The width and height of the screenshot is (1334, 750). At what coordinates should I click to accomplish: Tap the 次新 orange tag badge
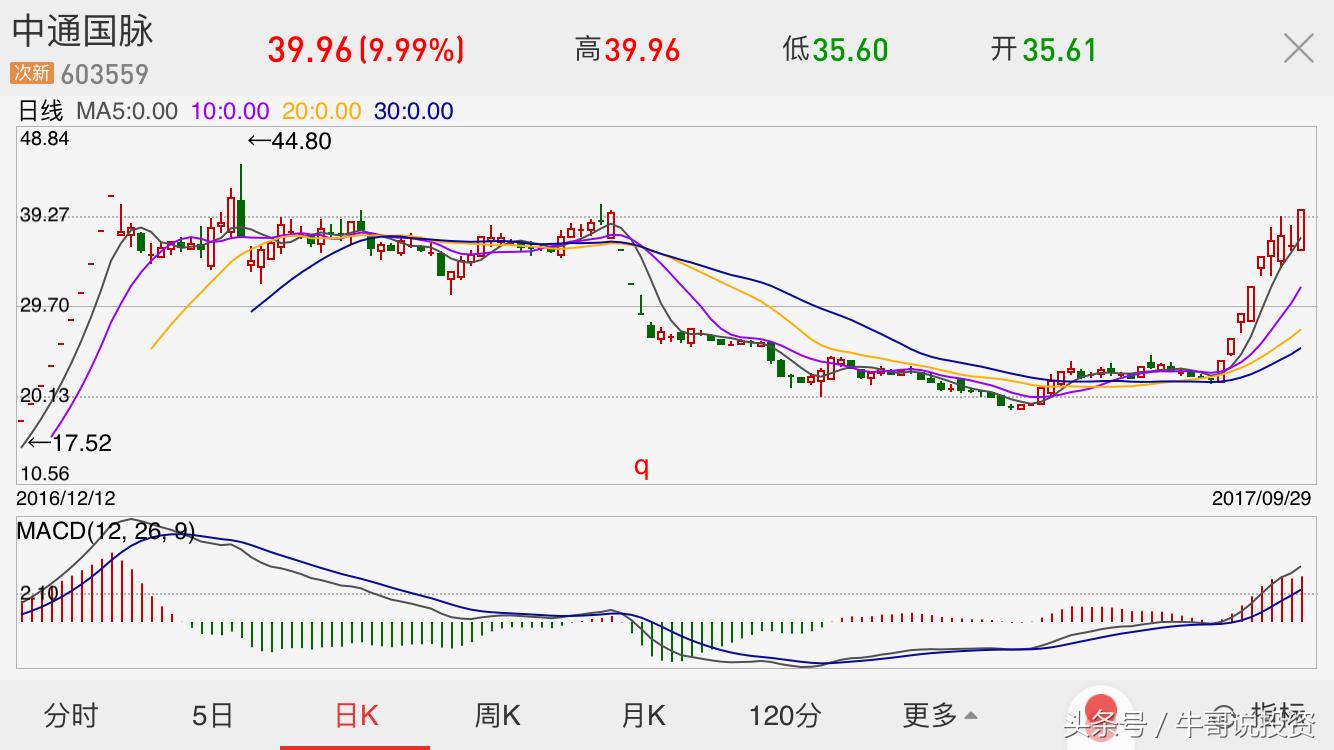click(x=32, y=73)
